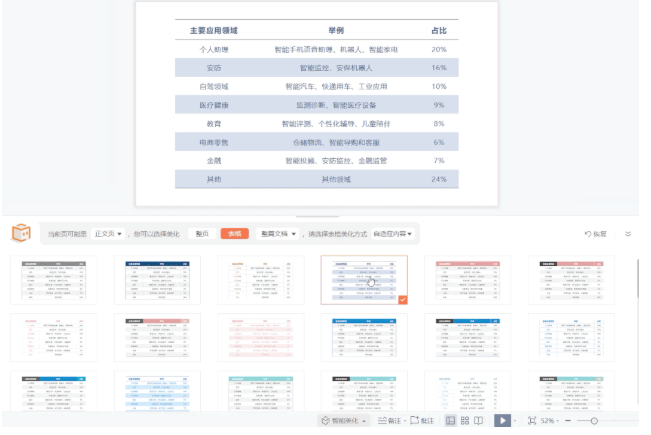This screenshot has width=651, height=435.
Task: Switch to reading view book icon
Action: (x=479, y=421)
